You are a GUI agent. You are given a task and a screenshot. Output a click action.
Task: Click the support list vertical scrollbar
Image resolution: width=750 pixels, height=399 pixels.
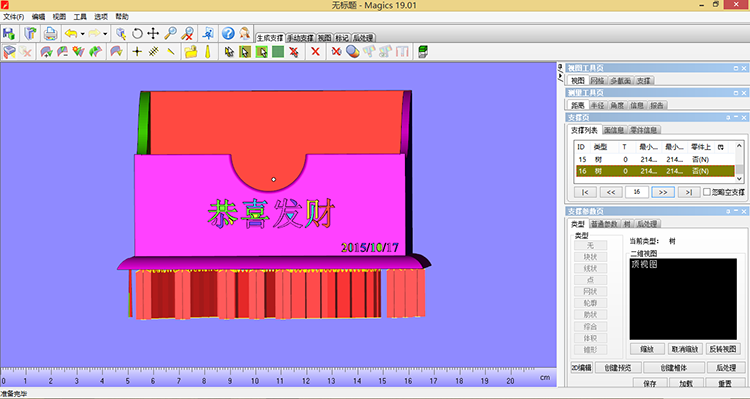tap(739, 162)
